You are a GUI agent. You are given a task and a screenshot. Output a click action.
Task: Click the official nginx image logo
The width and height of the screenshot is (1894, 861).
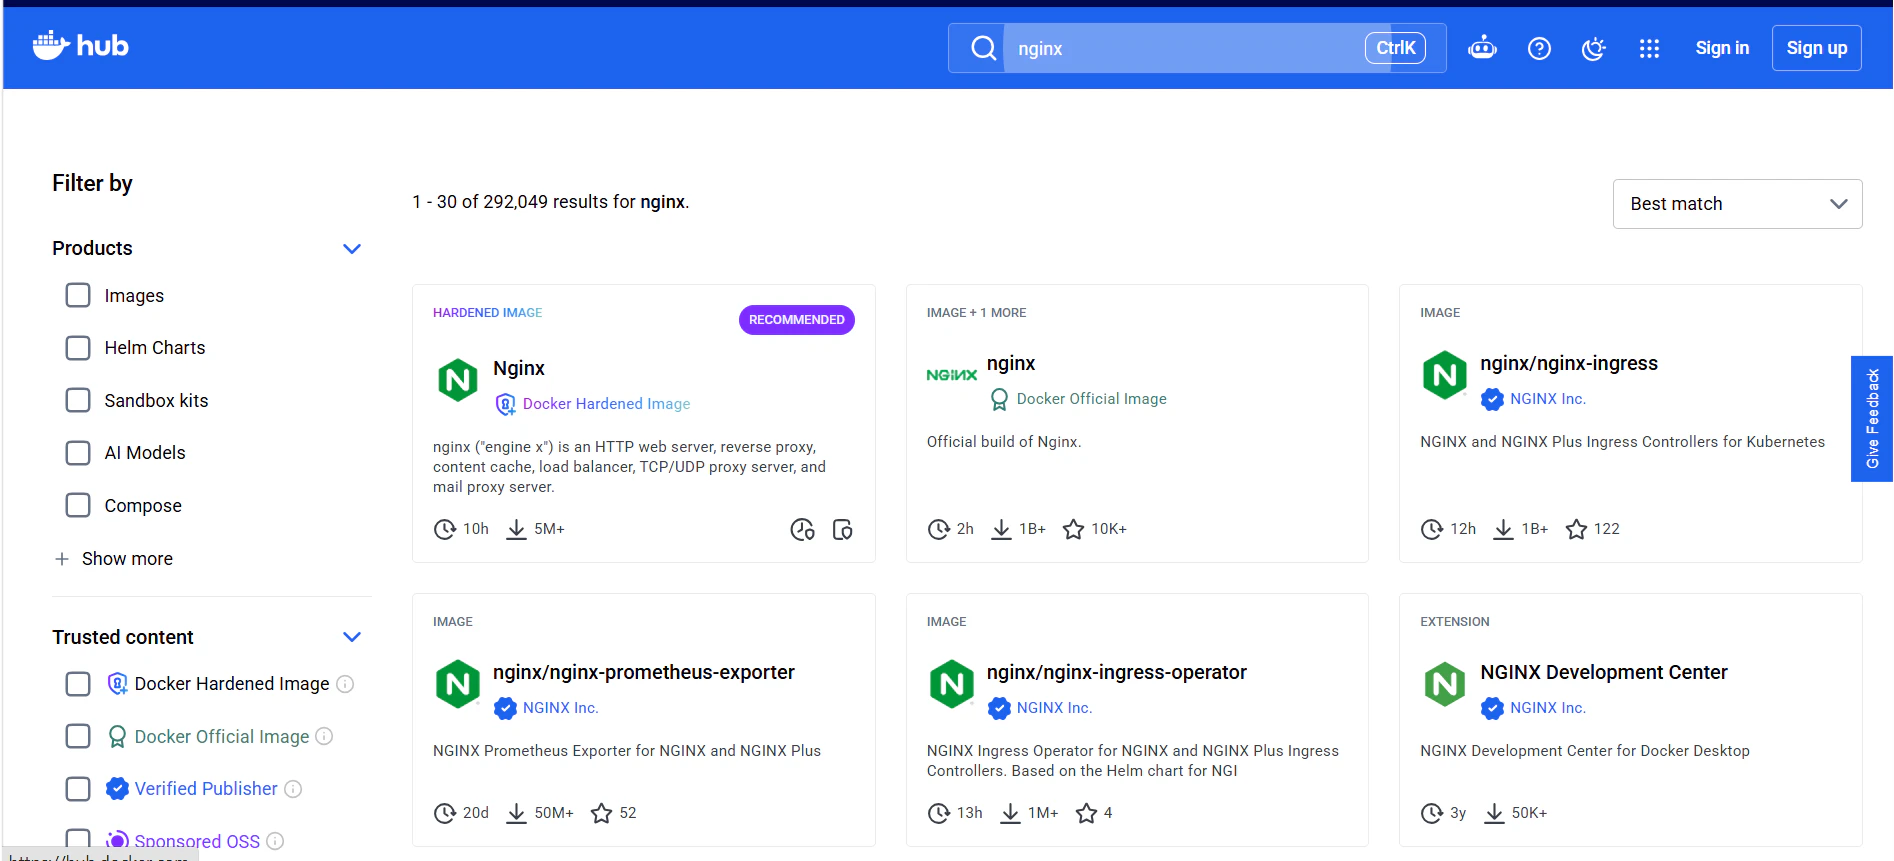tap(952, 375)
